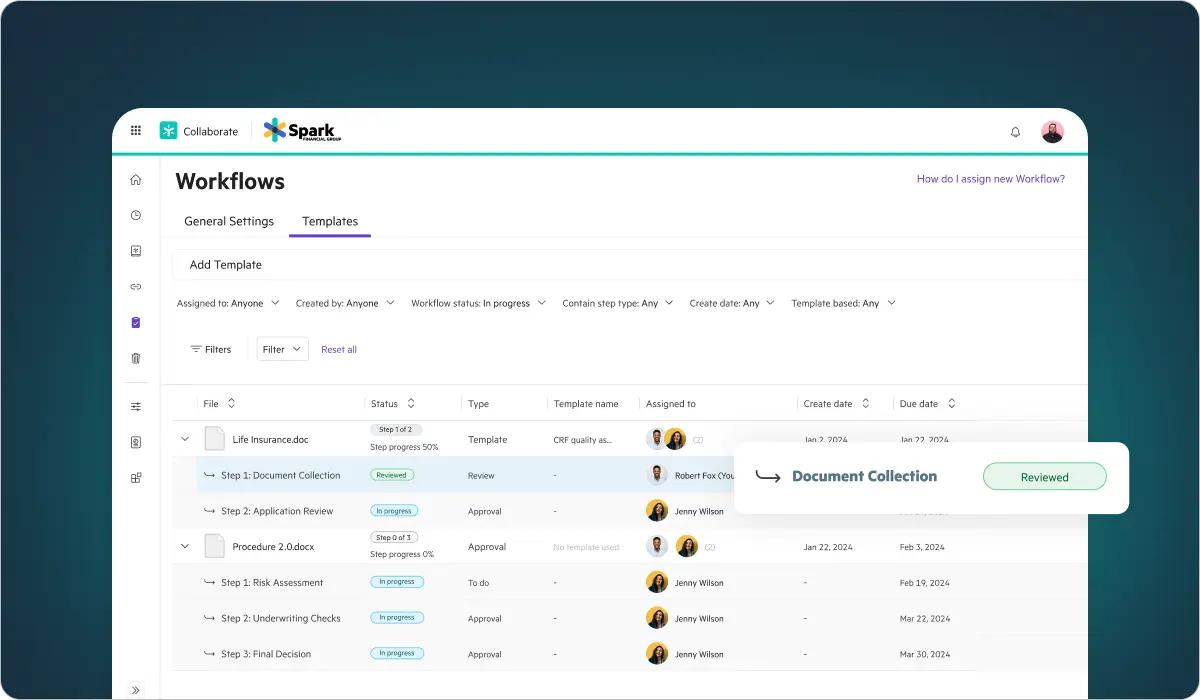
Task: Open 'How do I assign new Workflow?' link
Action: pyautogui.click(x=990, y=179)
